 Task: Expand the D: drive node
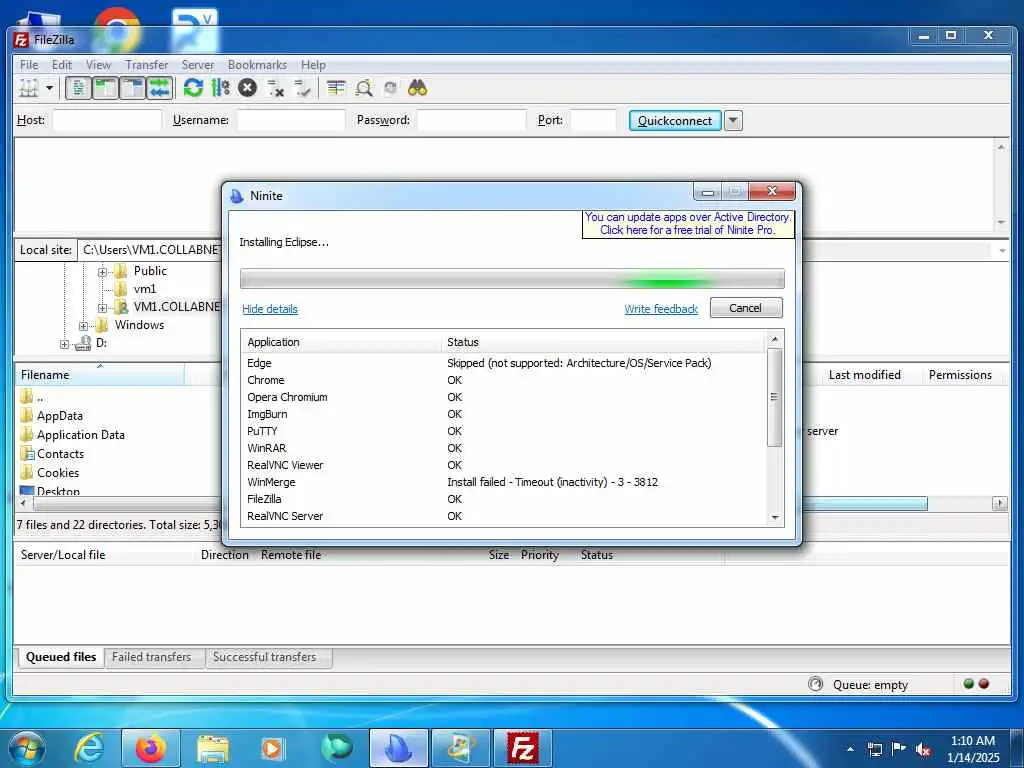click(x=65, y=344)
